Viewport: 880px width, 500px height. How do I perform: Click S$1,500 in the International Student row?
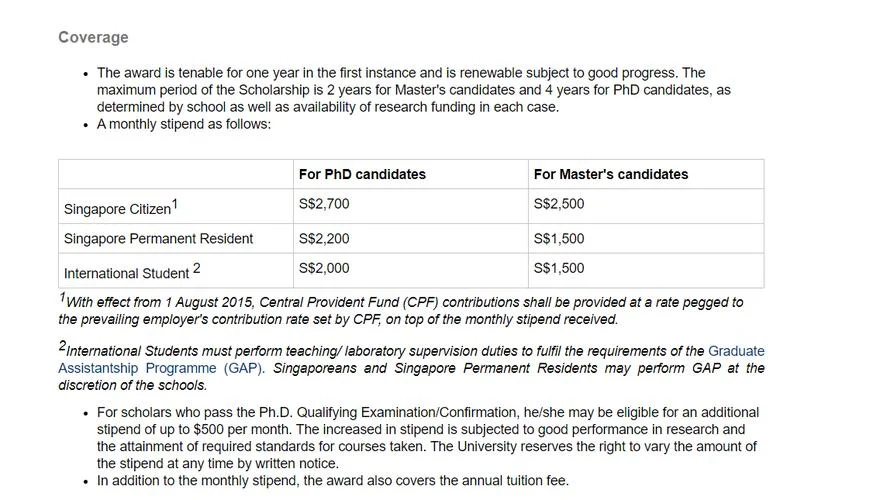(x=559, y=268)
